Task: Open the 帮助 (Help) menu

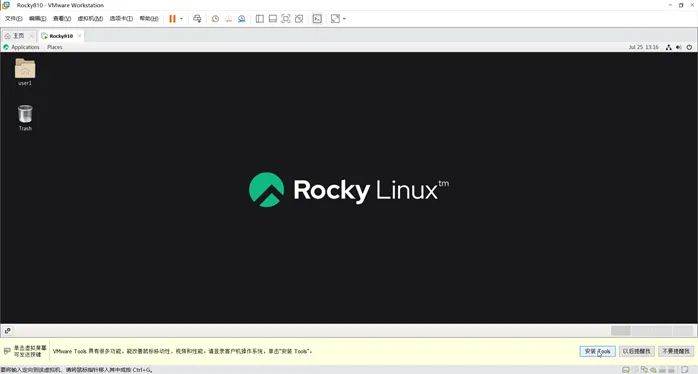Action: tap(149, 19)
